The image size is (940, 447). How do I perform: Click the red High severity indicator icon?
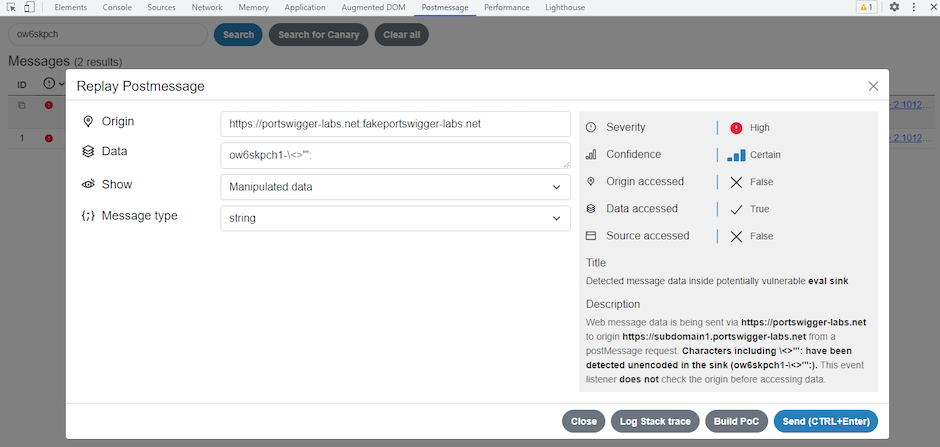(736, 128)
